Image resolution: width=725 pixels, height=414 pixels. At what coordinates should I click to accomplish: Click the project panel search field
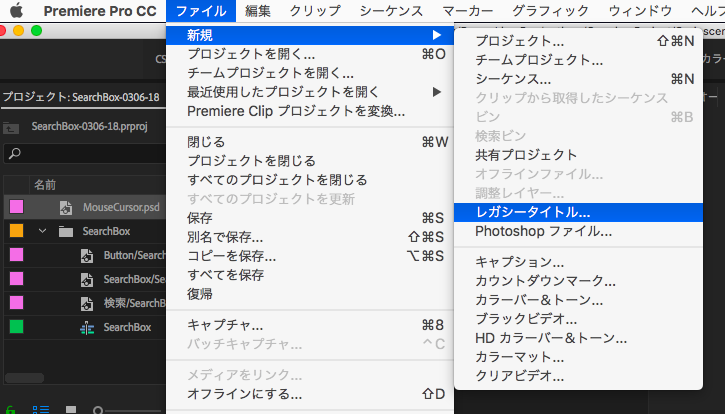pos(86,153)
